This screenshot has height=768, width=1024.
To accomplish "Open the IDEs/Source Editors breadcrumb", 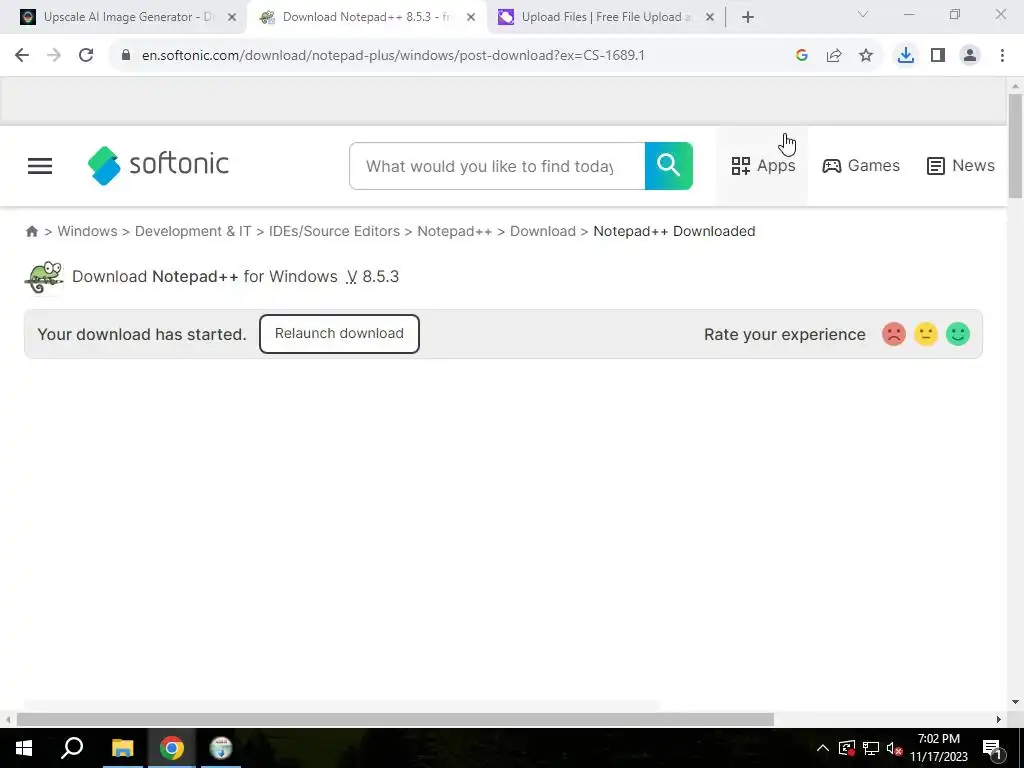I will click(x=334, y=231).
